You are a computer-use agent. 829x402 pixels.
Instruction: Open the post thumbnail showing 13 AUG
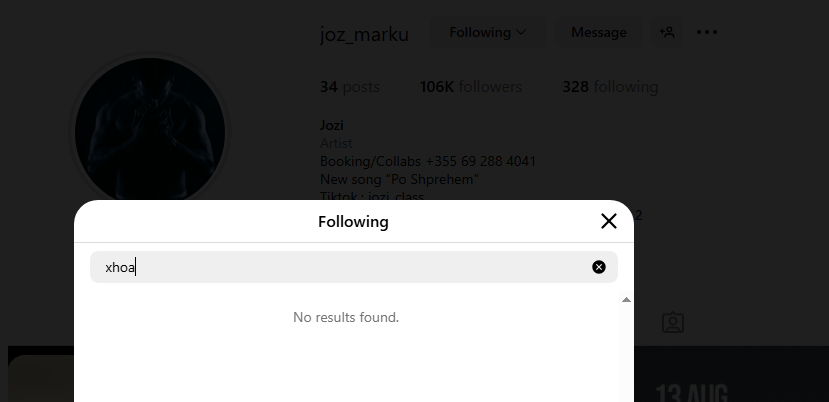pyautogui.click(x=731, y=374)
